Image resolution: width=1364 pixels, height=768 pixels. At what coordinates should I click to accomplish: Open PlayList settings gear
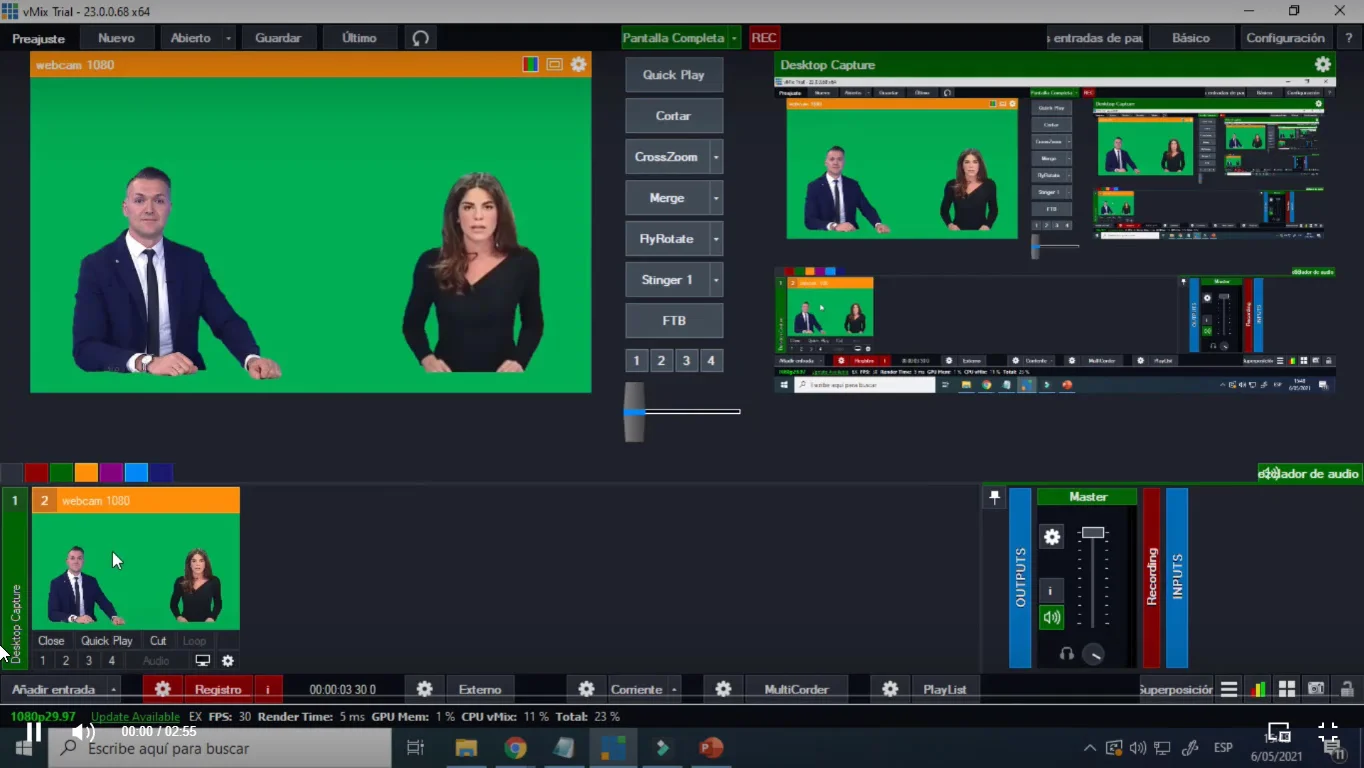[890, 689]
